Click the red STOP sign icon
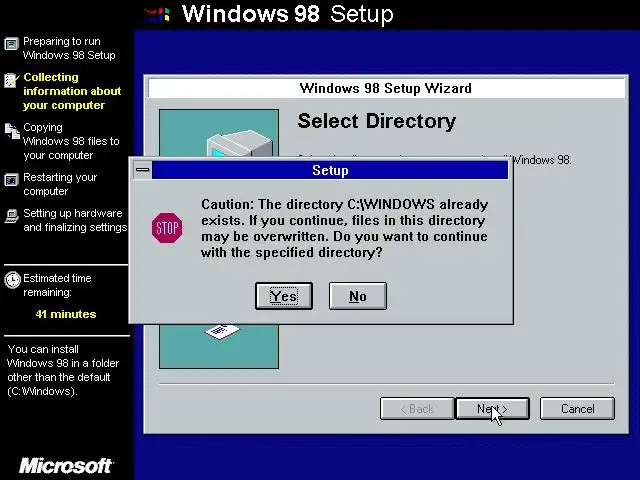 pyautogui.click(x=167, y=228)
